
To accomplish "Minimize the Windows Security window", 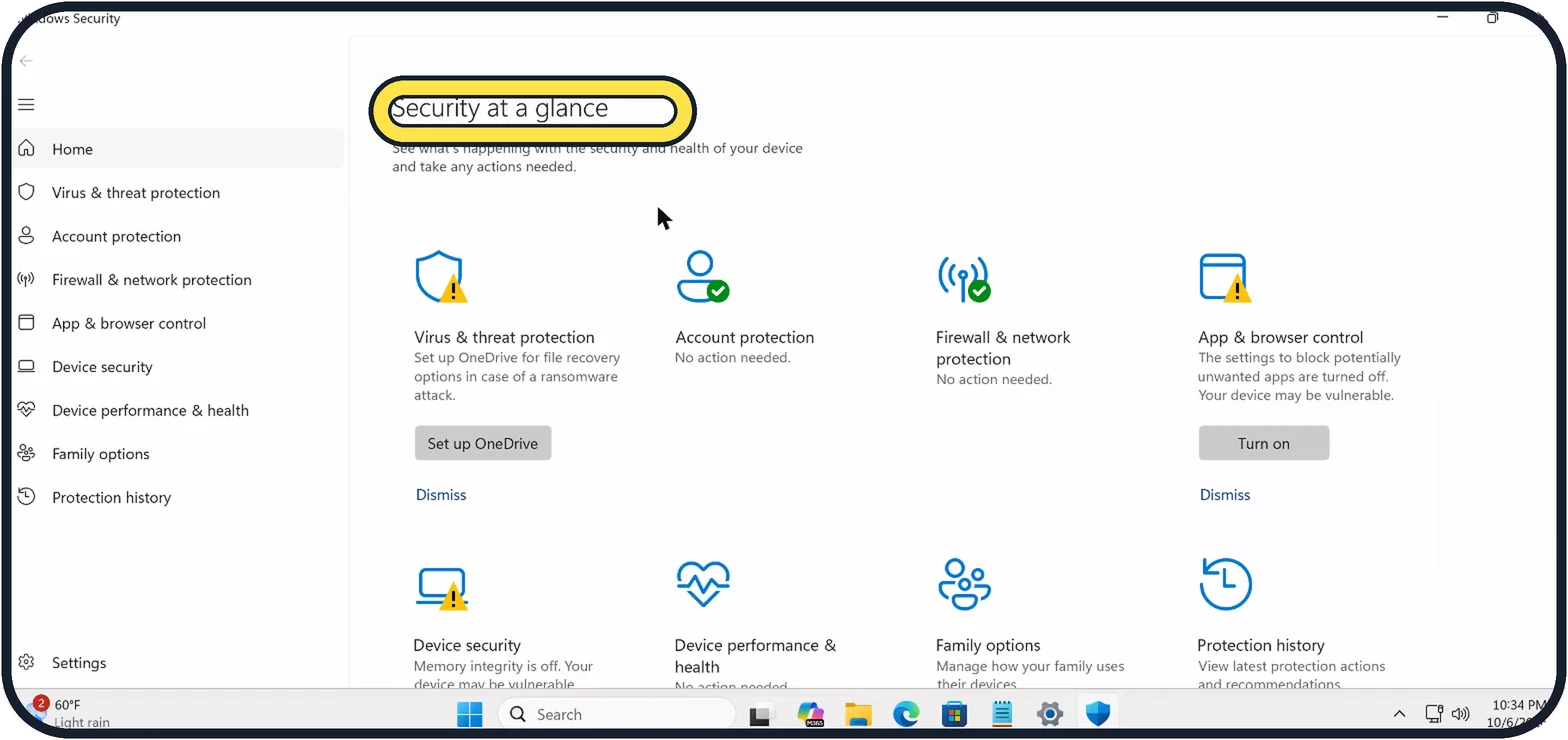I will click(x=1443, y=17).
